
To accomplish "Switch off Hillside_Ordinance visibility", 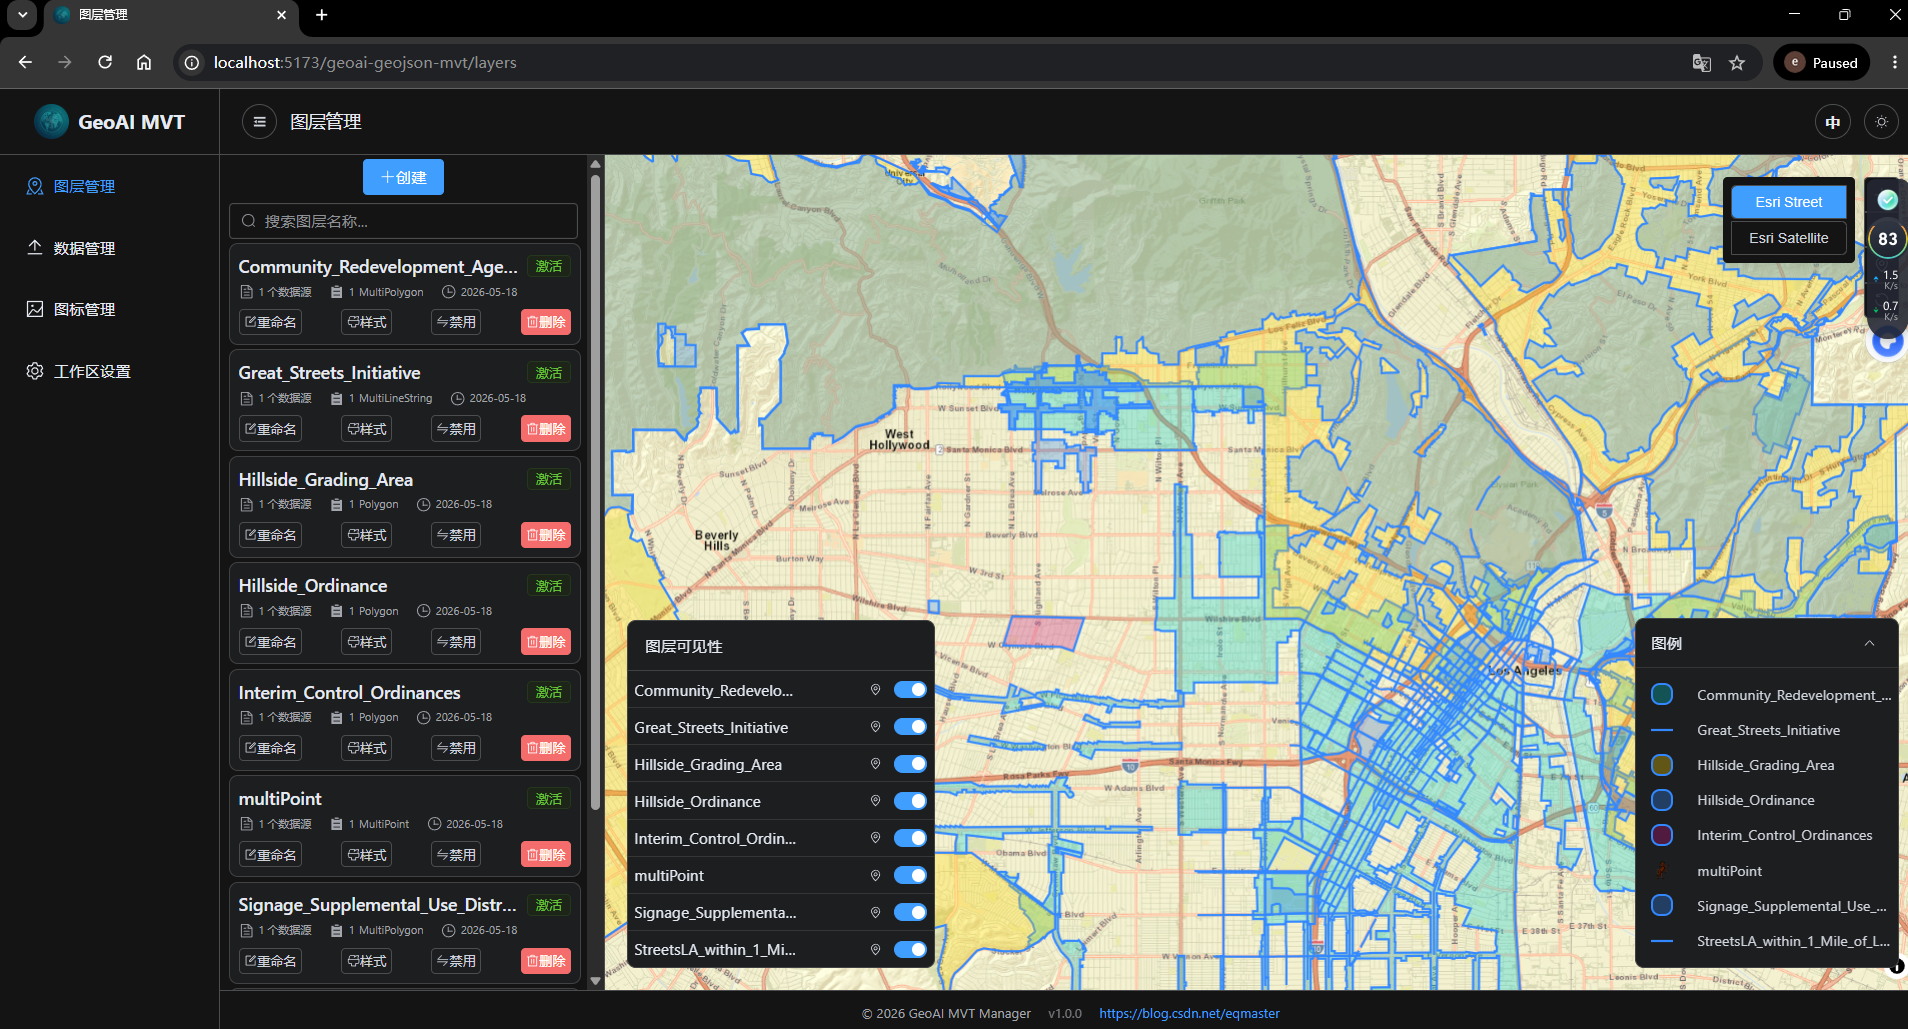I will pyautogui.click(x=910, y=801).
